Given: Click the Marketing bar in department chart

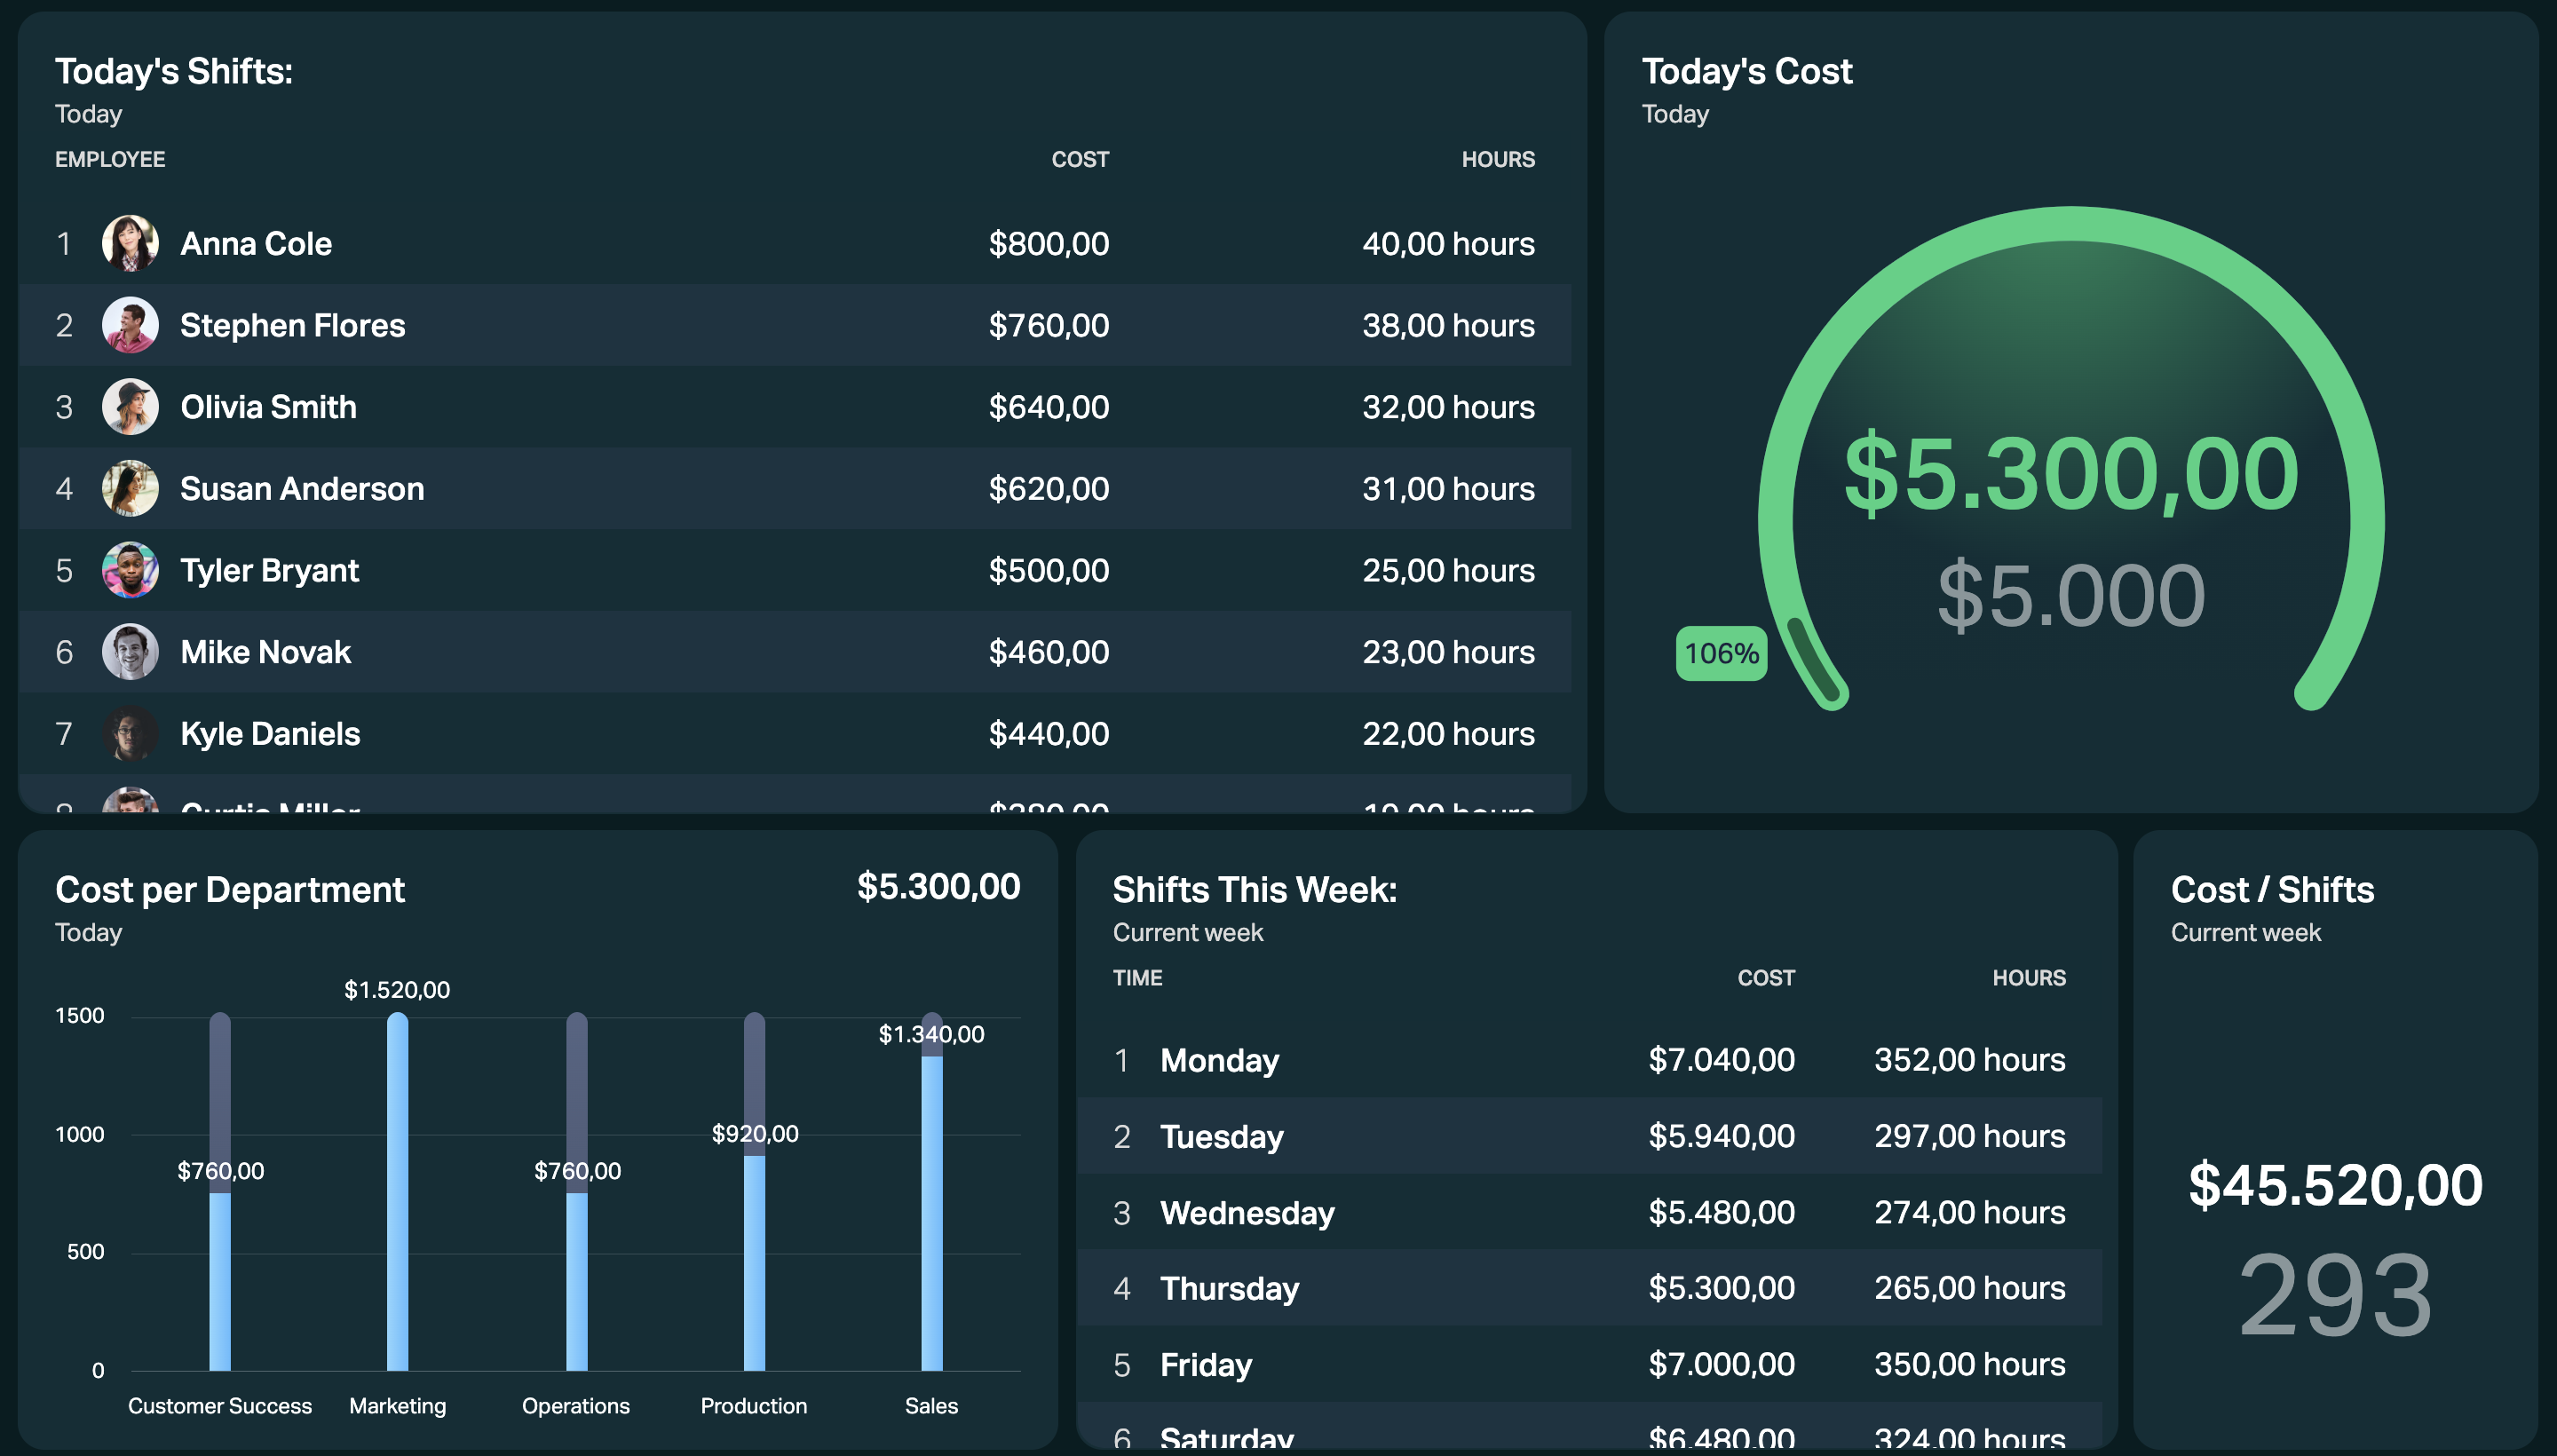Looking at the screenshot, I should pos(397,1191).
